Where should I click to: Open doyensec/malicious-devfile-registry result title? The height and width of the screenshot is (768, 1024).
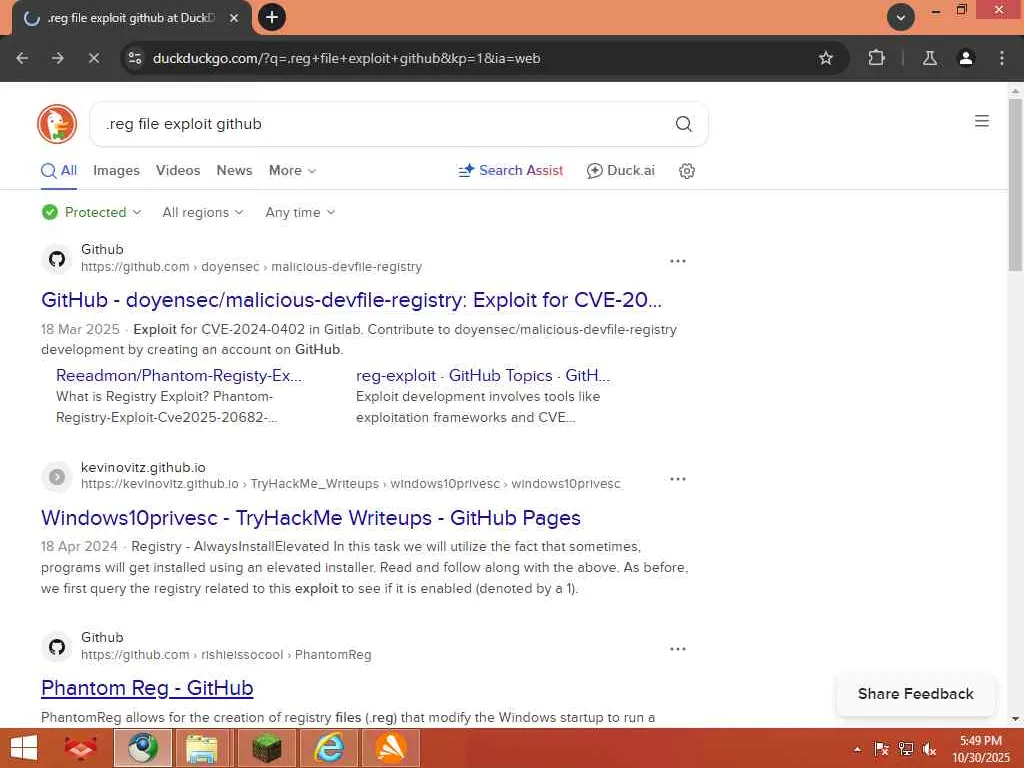click(x=351, y=300)
